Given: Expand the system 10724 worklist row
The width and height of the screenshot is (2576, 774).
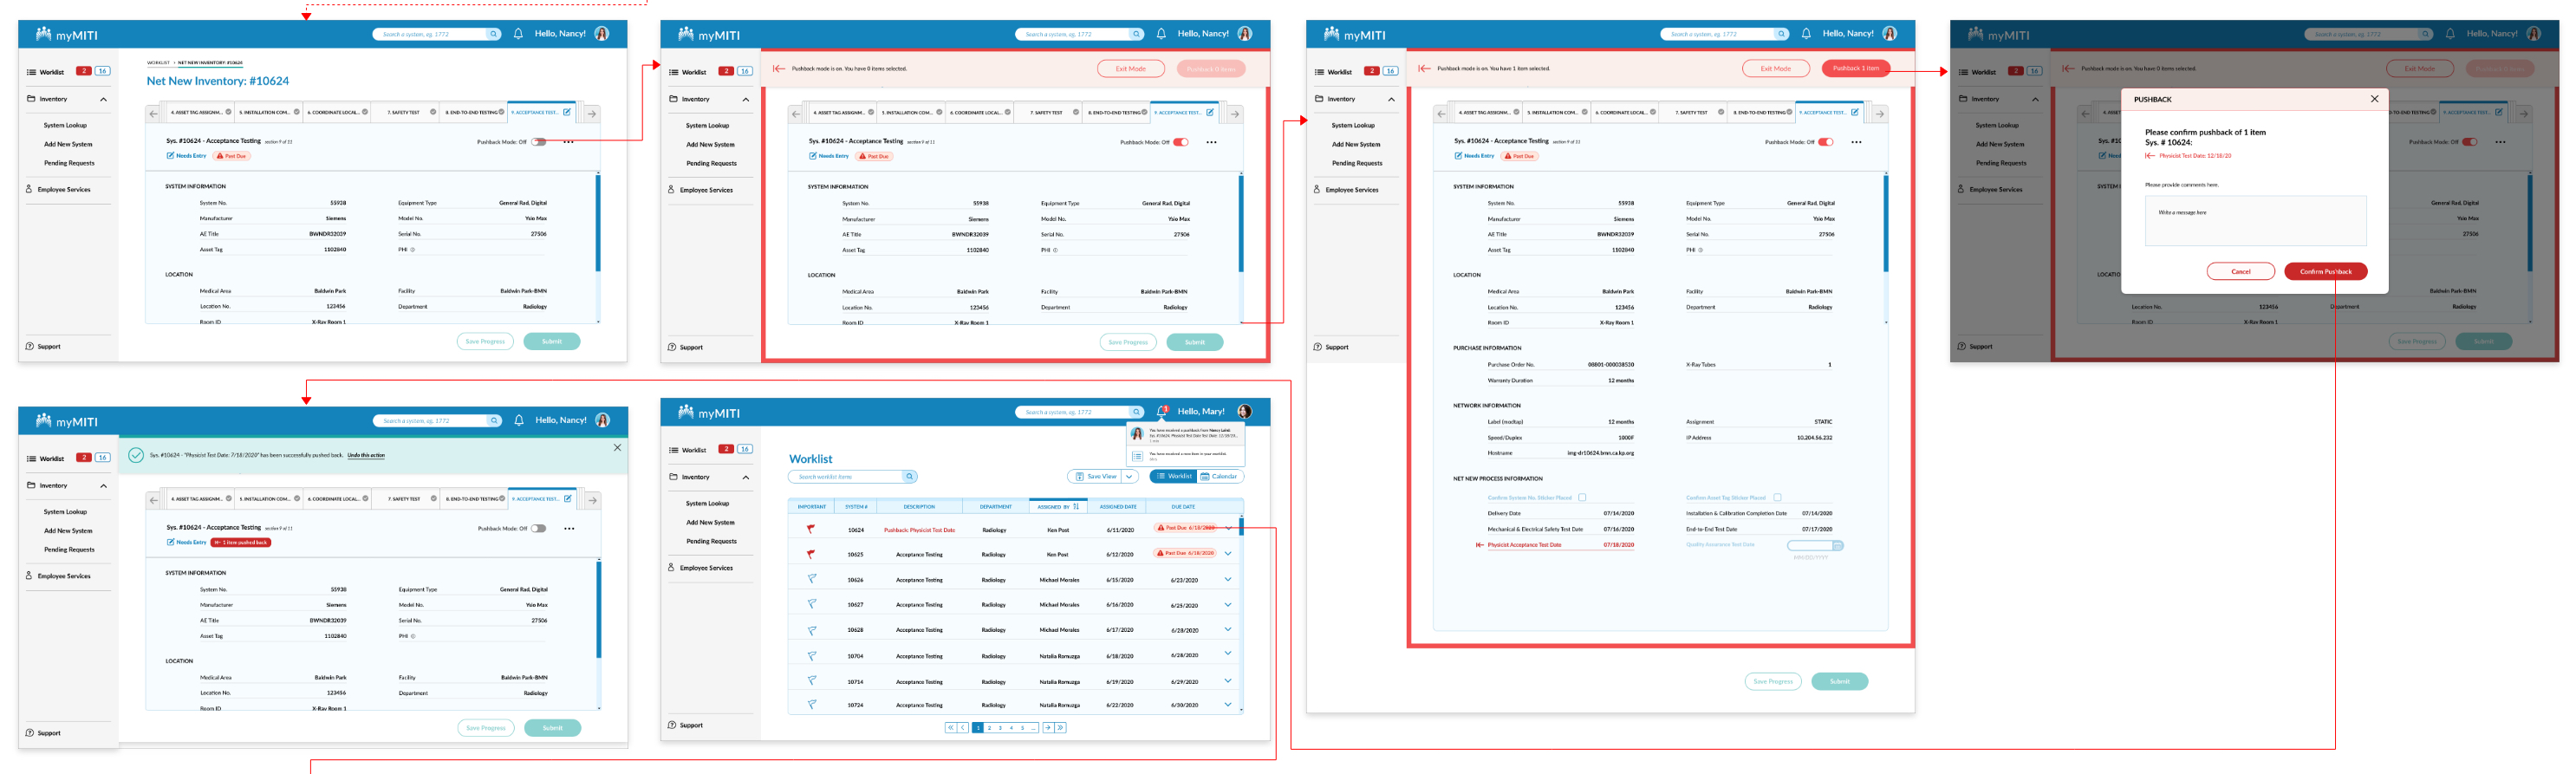Looking at the screenshot, I should coord(1227,704).
